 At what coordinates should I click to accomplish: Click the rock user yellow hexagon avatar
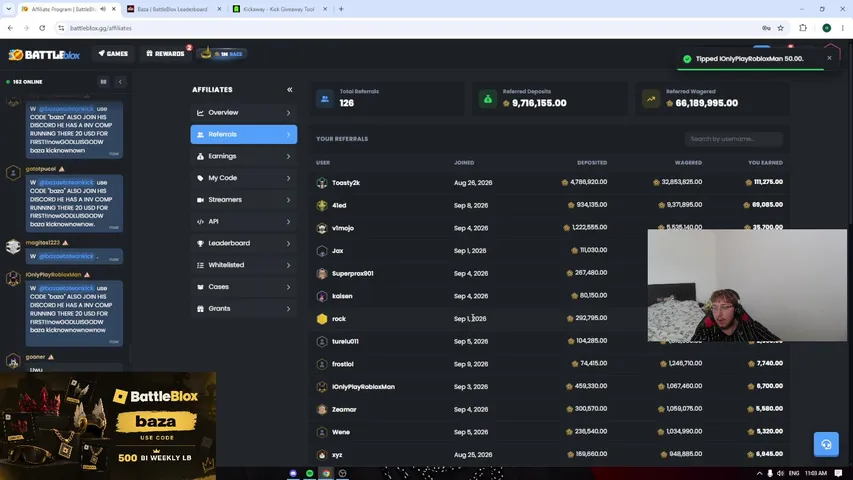coord(322,319)
